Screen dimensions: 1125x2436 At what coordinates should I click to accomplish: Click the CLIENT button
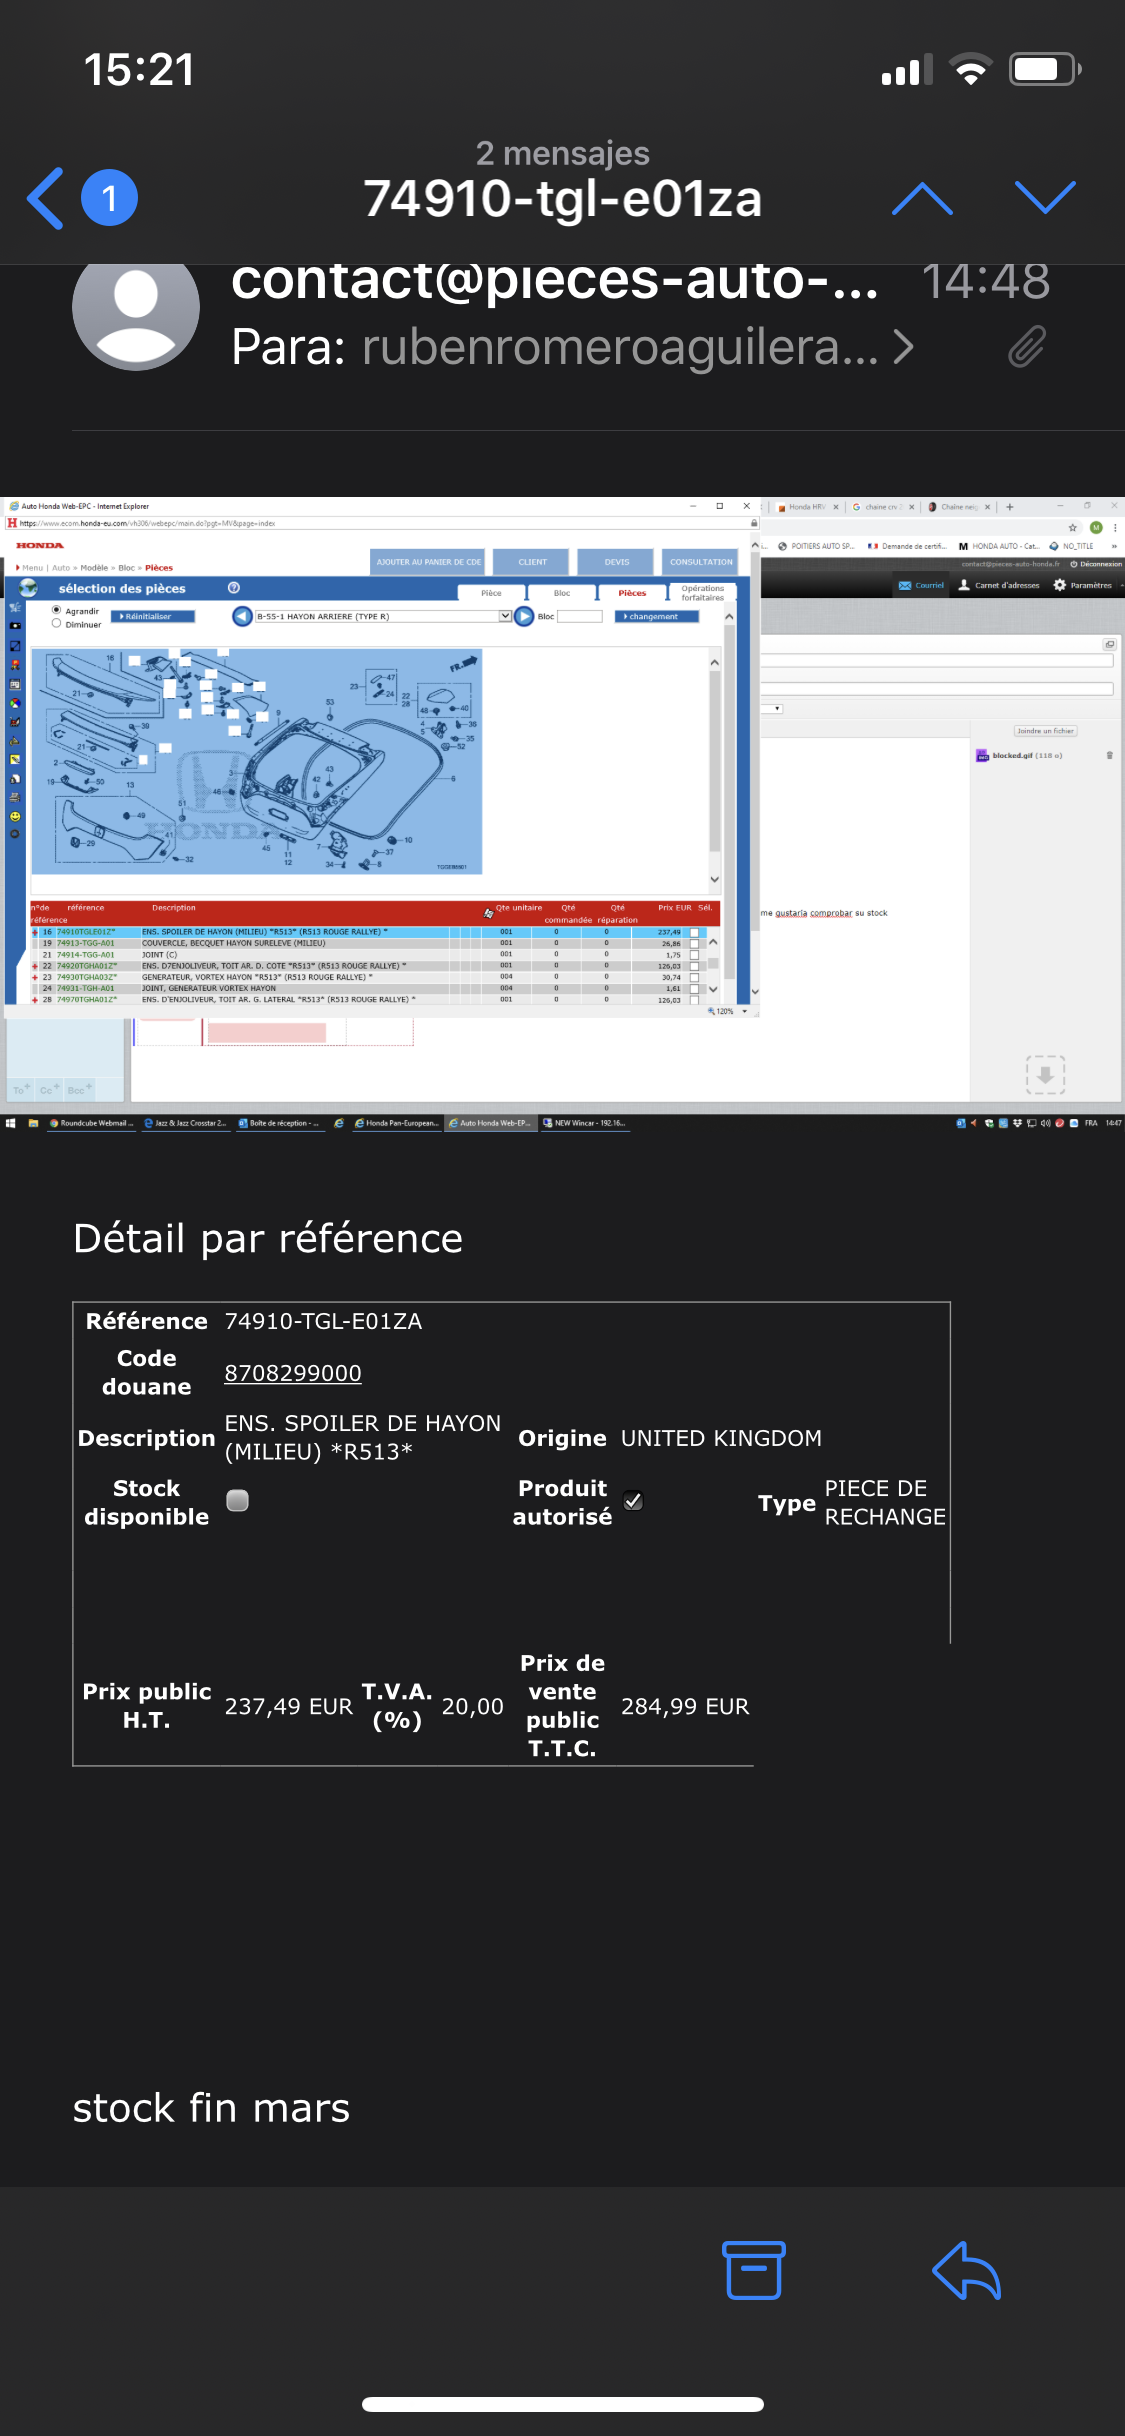click(x=533, y=562)
